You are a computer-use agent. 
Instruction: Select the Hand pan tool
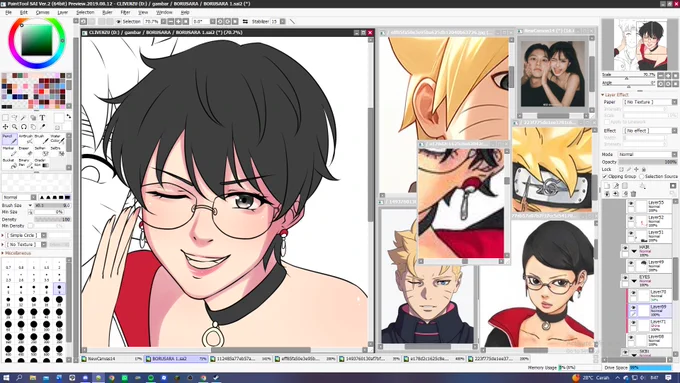pyautogui.click(x=33, y=127)
